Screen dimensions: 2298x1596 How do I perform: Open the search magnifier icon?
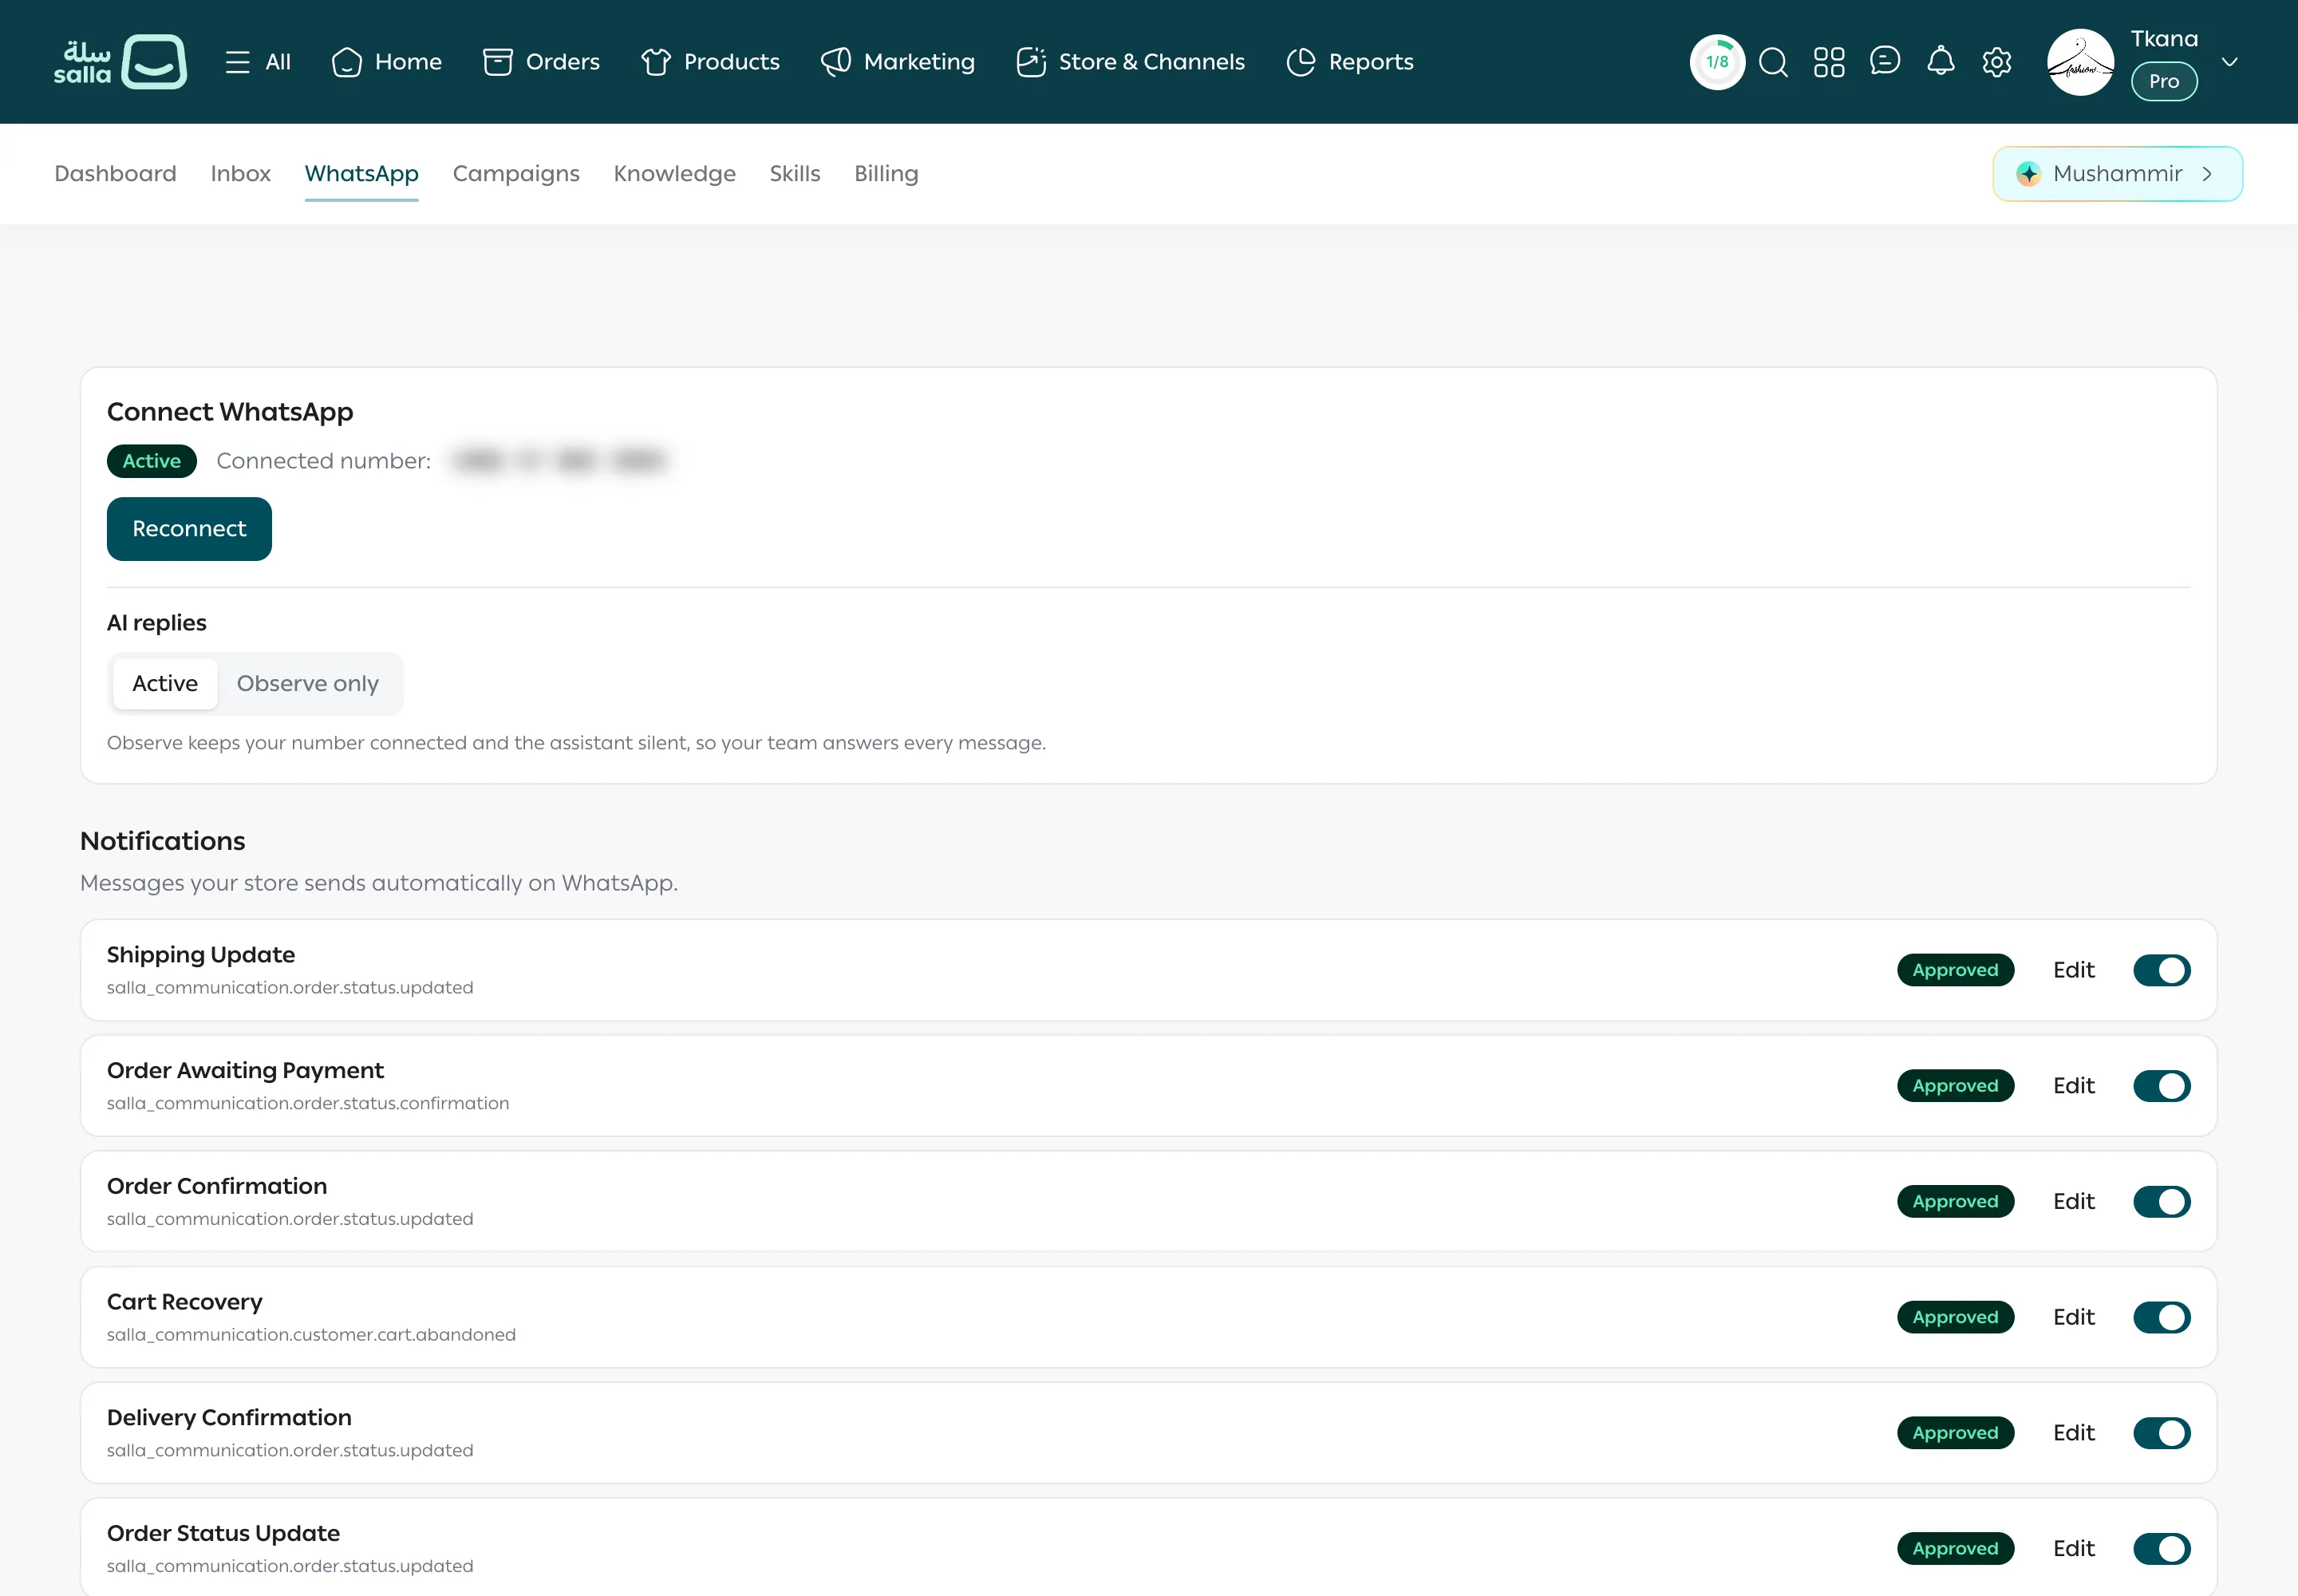[x=1773, y=62]
